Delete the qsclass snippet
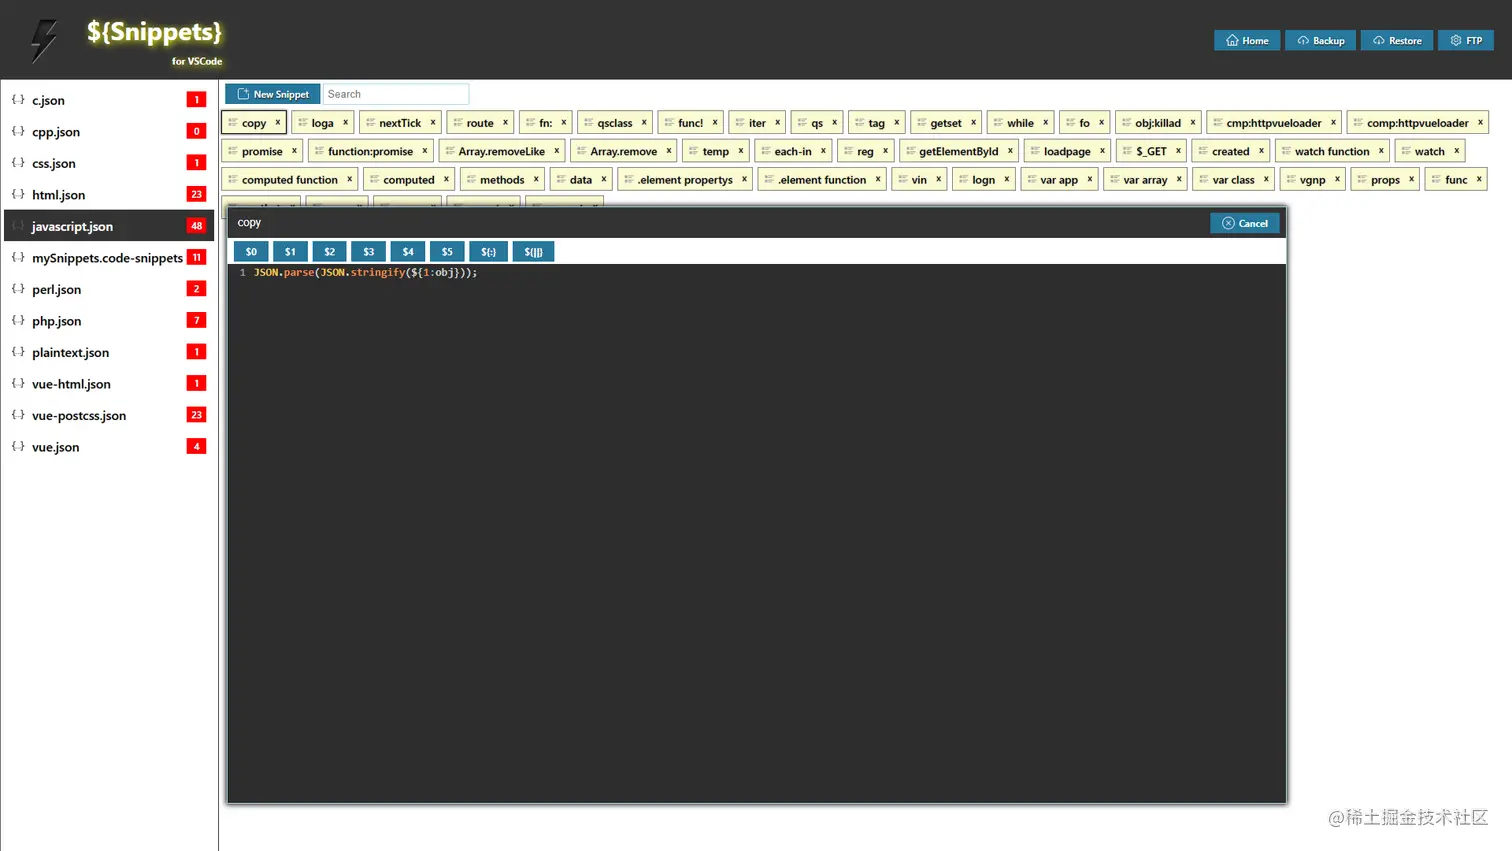This screenshot has width=1512, height=851. pos(644,122)
